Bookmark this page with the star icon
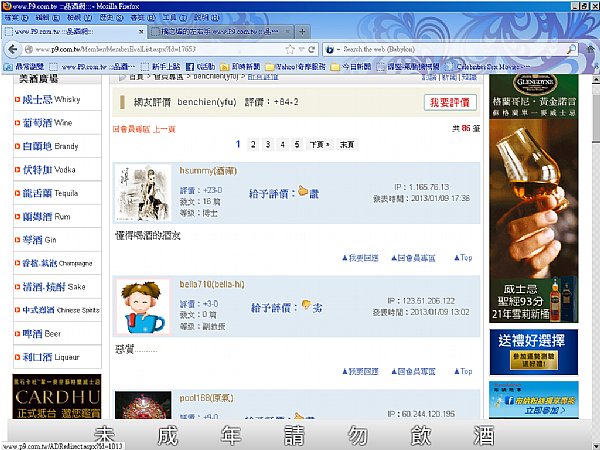 [x=290, y=49]
